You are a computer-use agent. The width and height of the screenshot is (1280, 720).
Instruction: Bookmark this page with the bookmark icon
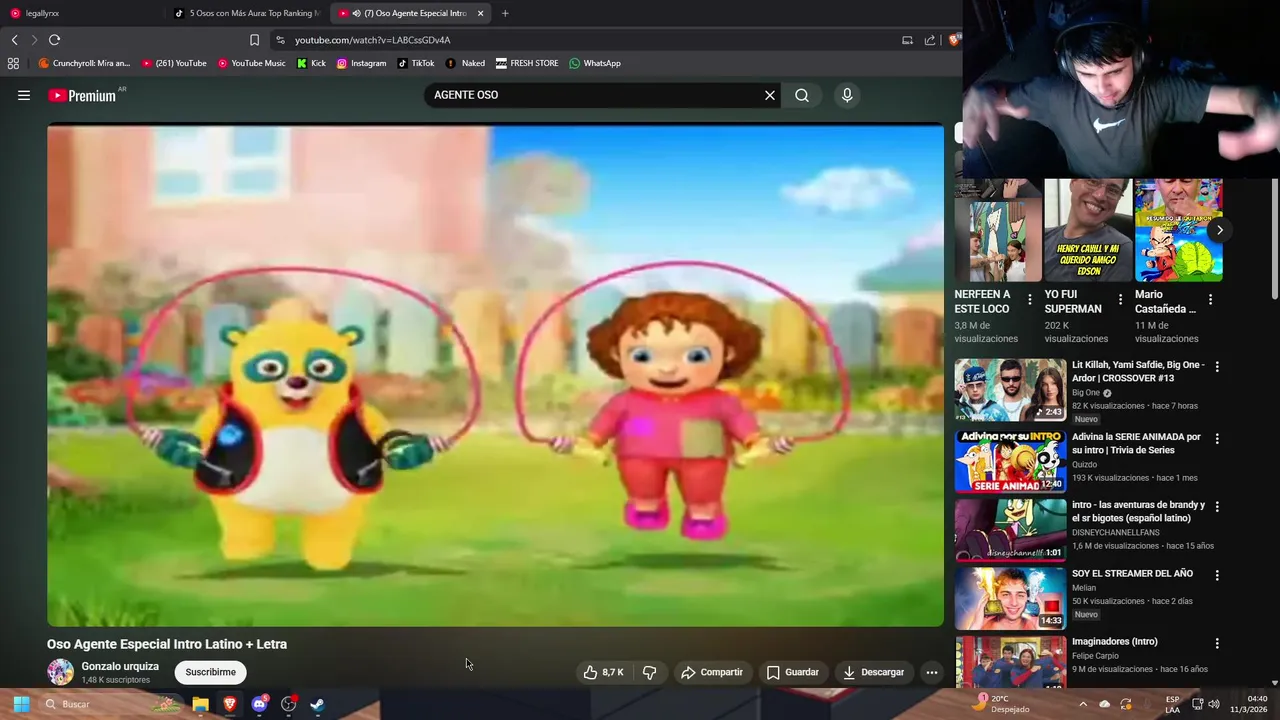click(254, 40)
